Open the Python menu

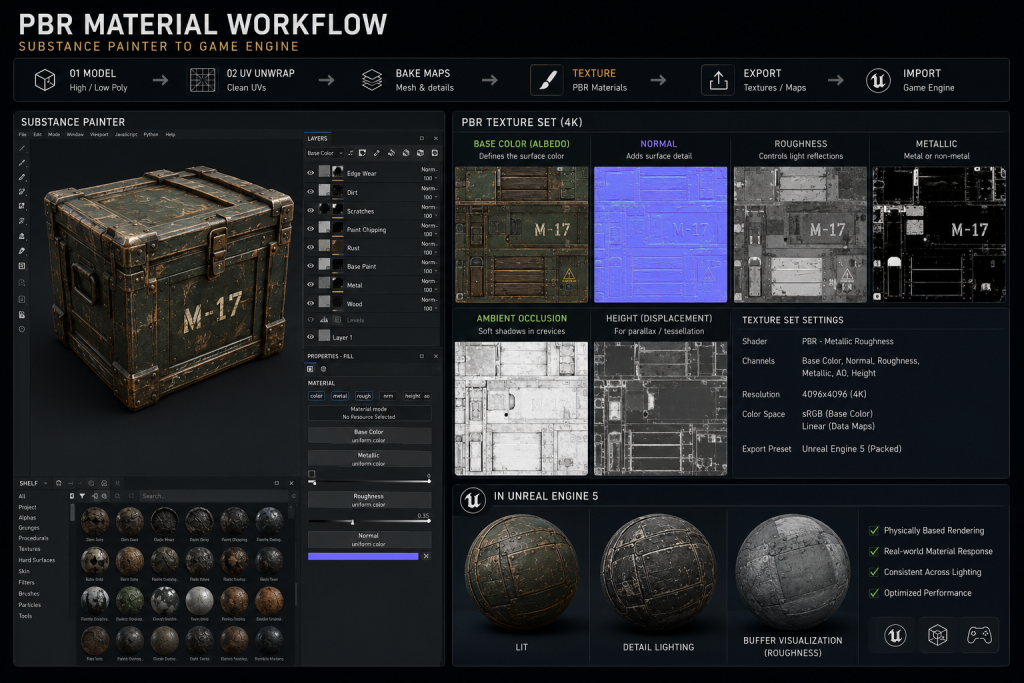[x=151, y=135]
